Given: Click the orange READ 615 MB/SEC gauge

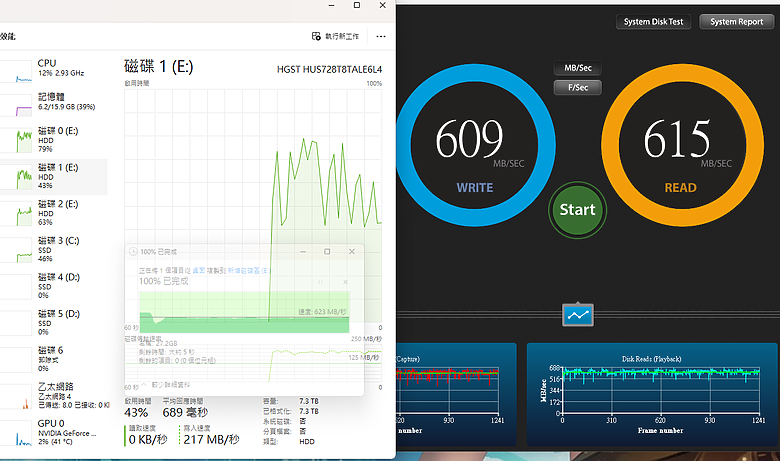Looking at the screenshot, I should tap(682, 145).
